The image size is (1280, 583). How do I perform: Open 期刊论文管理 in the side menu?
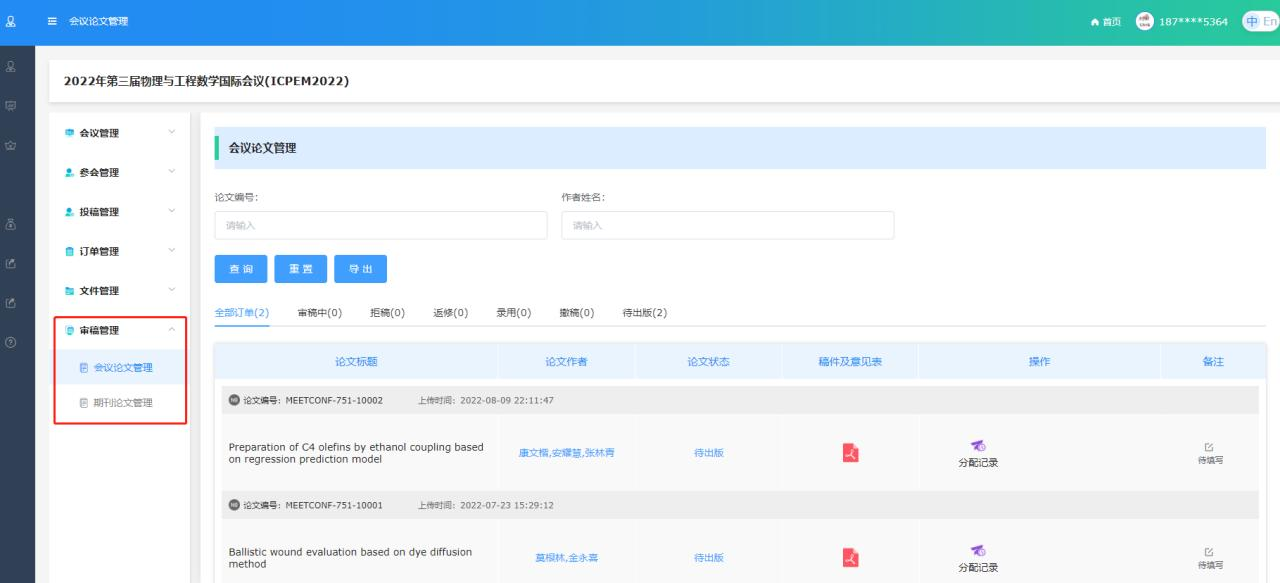coord(122,403)
